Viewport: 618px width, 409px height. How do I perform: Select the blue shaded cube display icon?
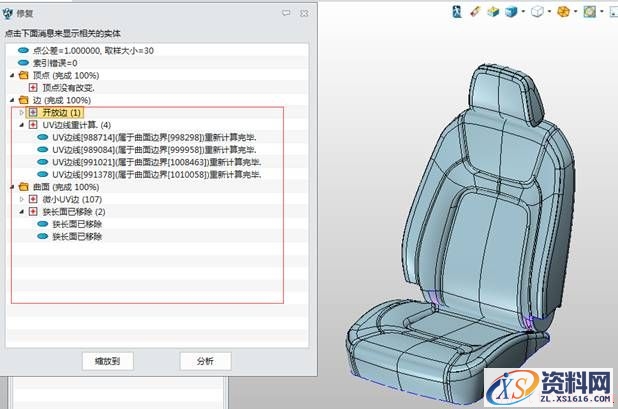(x=511, y=12)
